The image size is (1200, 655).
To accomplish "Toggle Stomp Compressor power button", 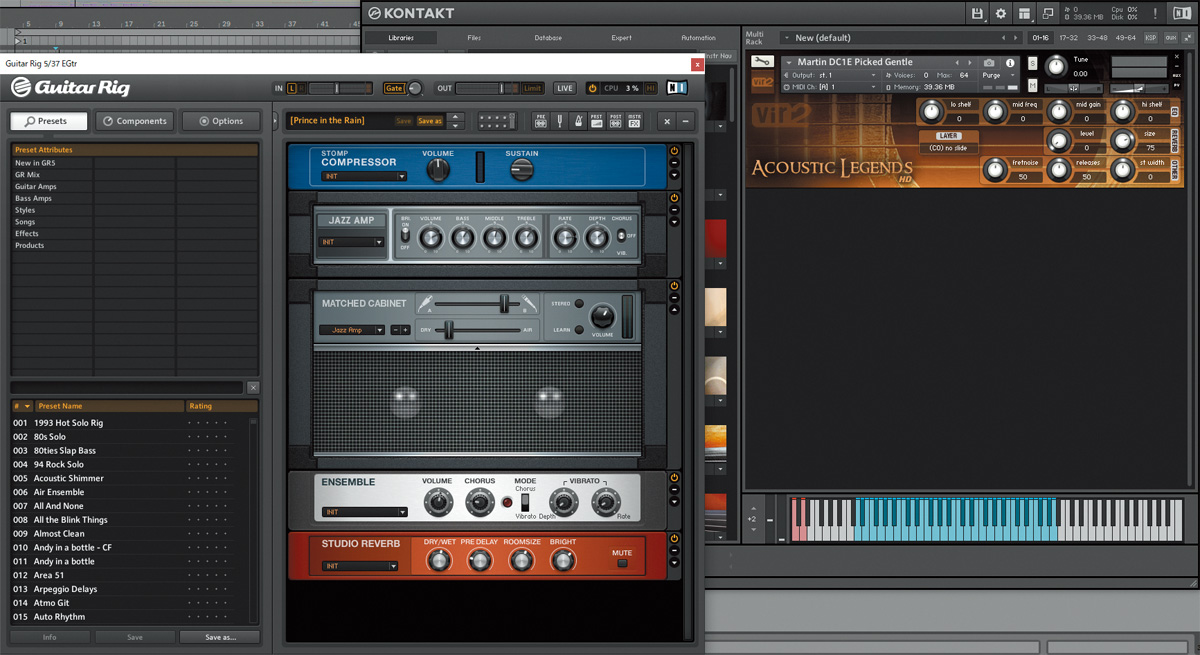I will point(674,151).
